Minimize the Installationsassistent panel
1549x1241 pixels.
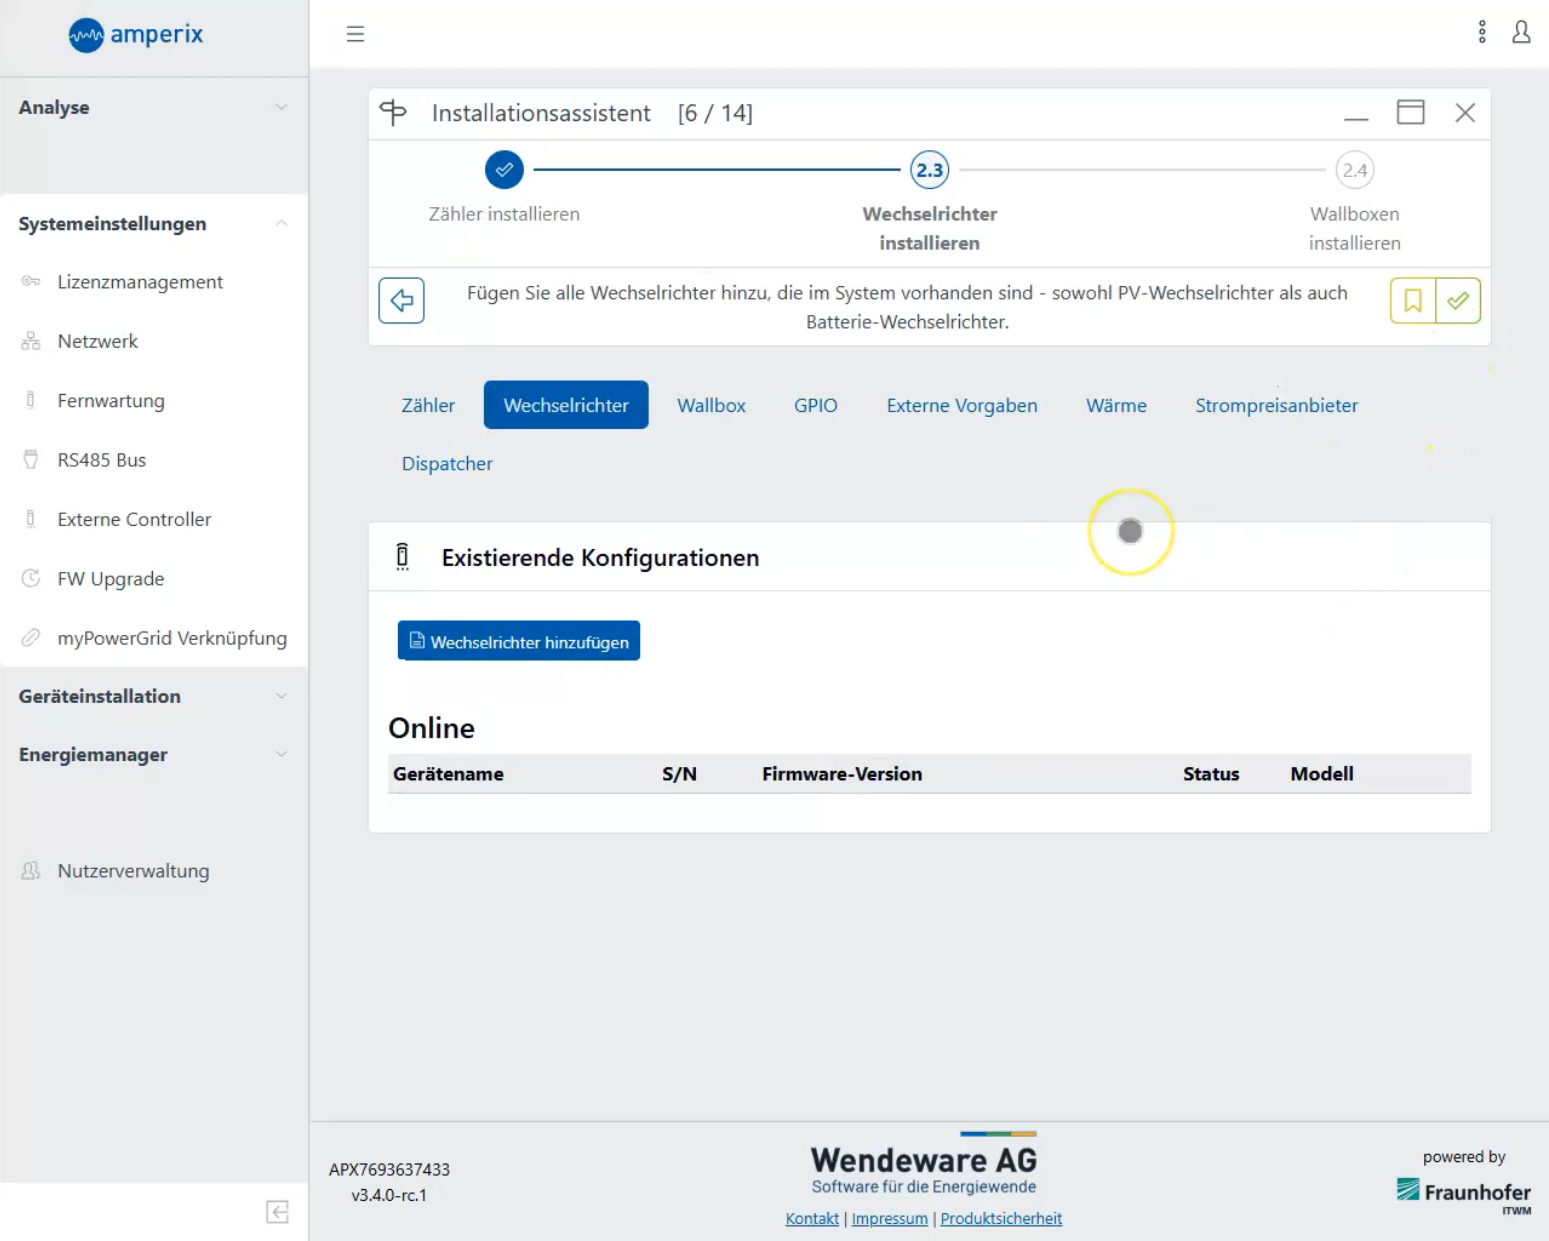pos(1356,118)
